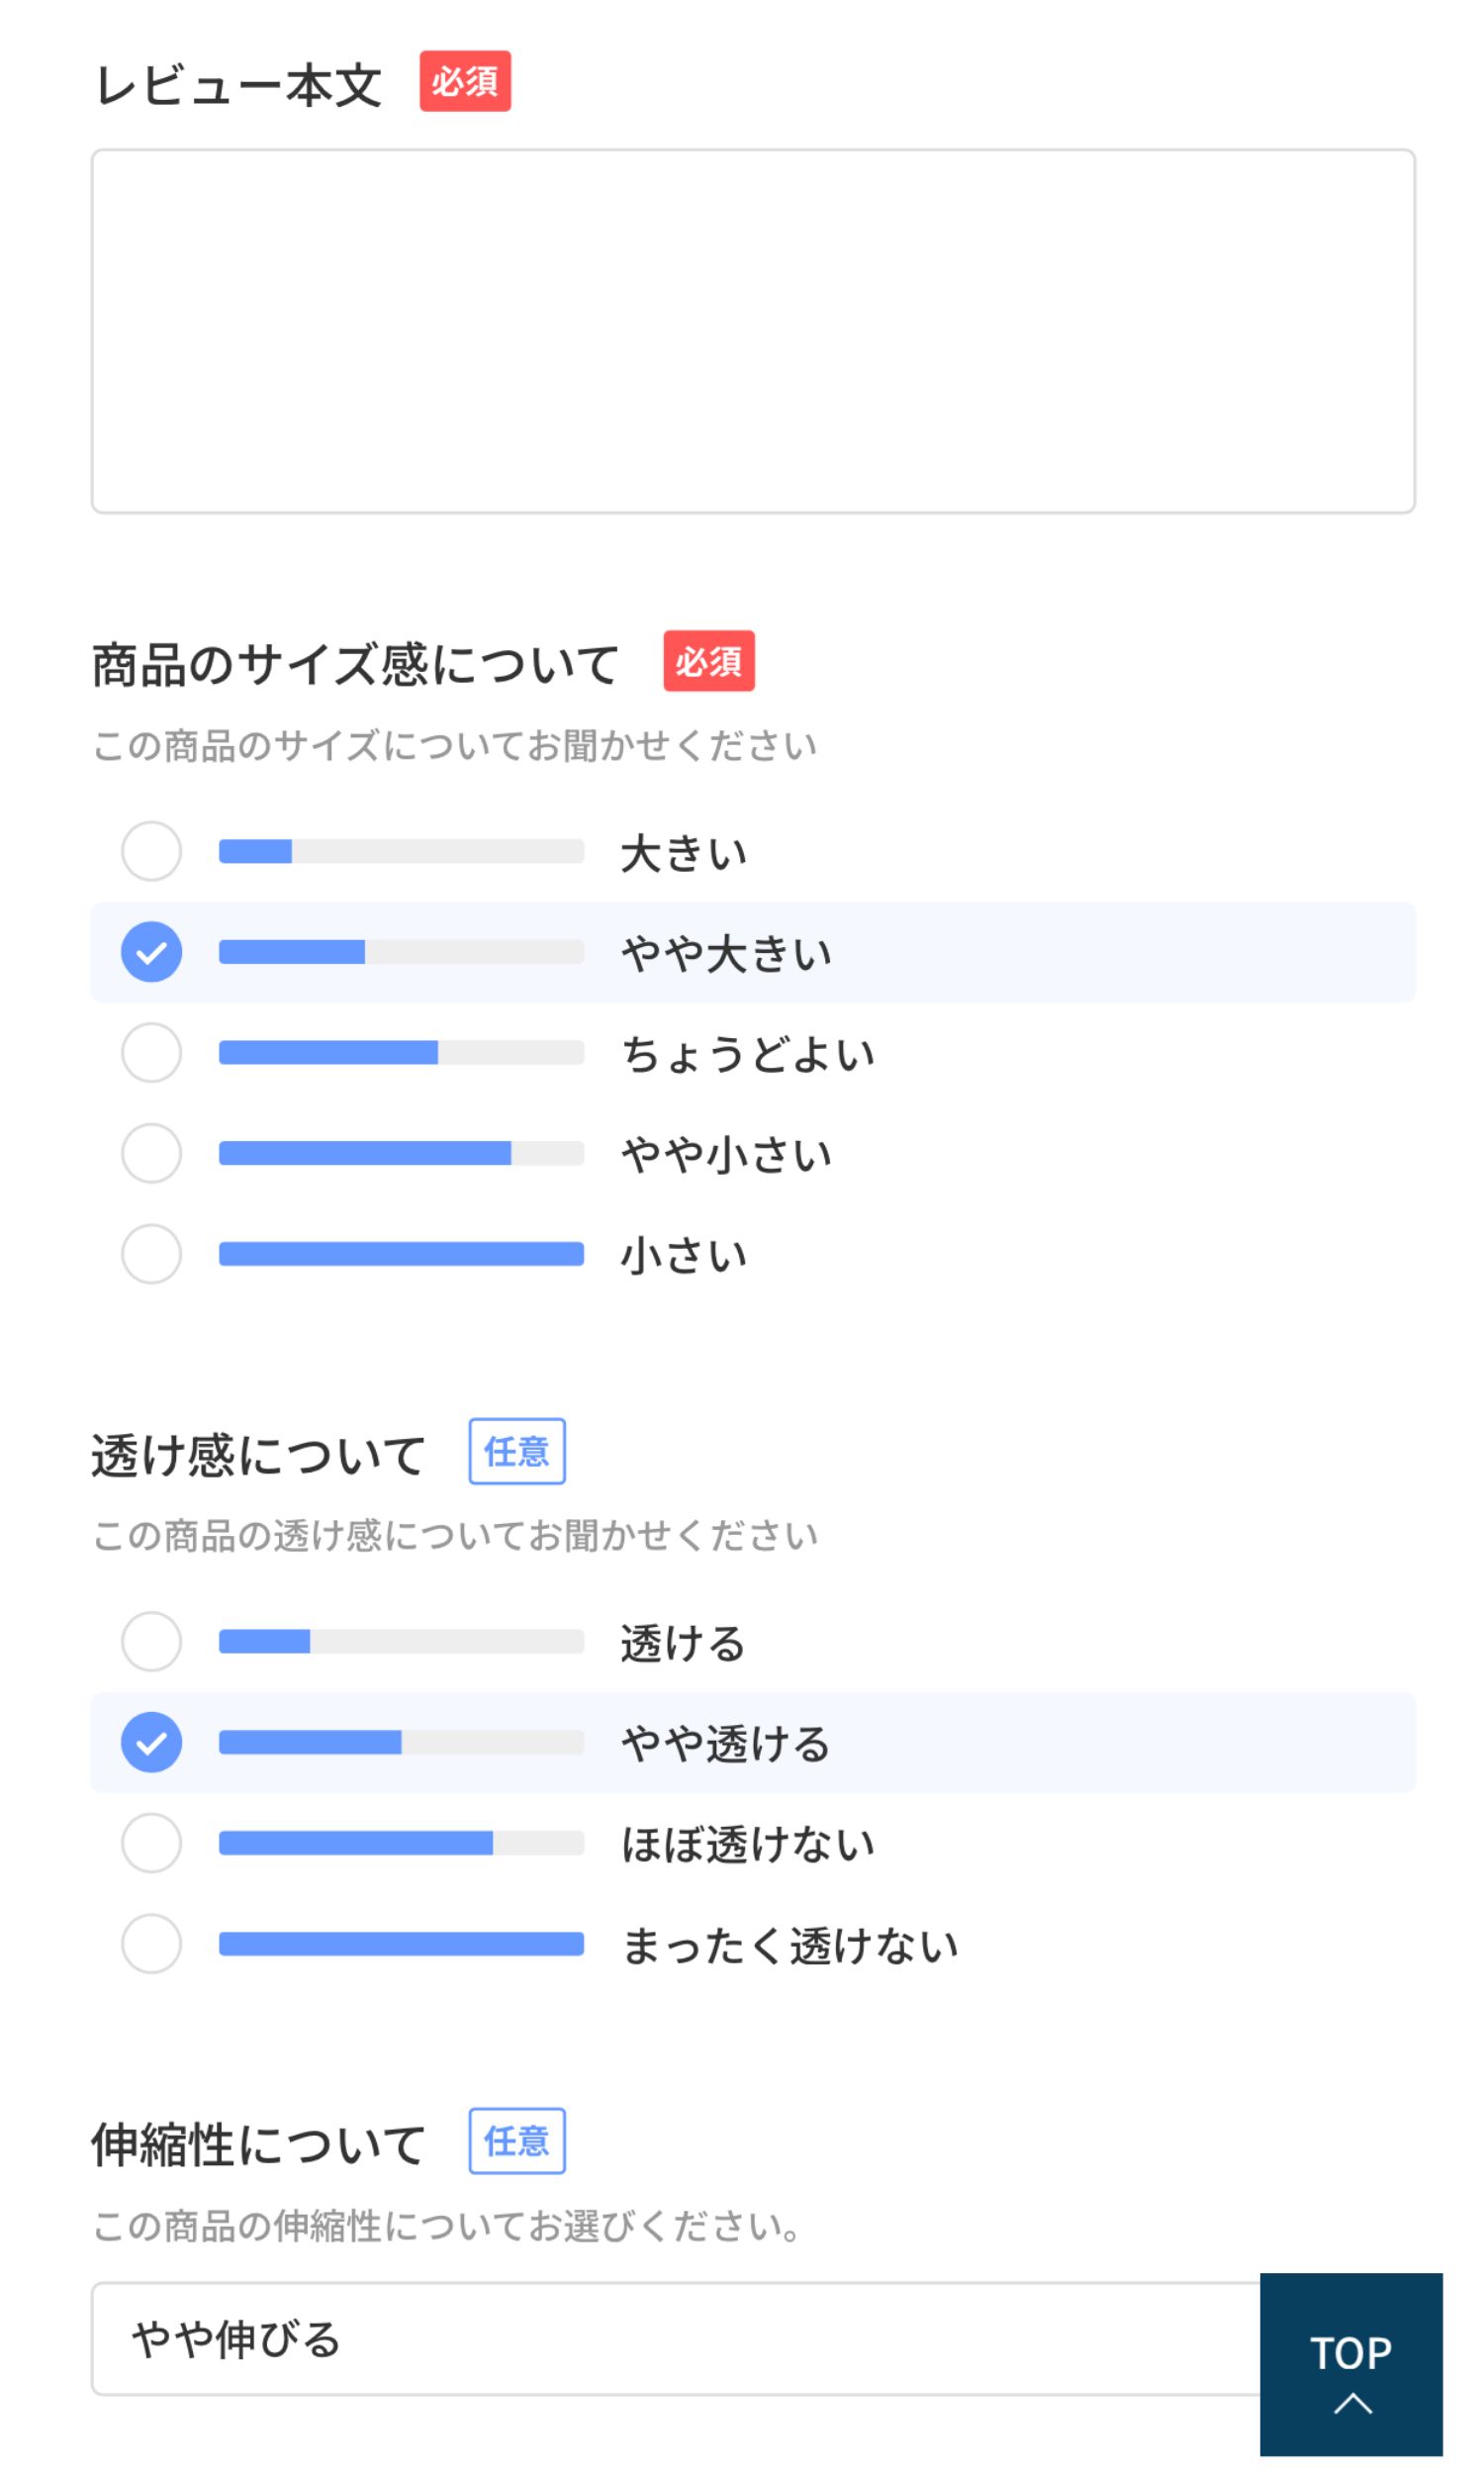1484x2474 pixels.
Task: Click the 任意 badge beside 透け感について
Action: [x=516, y=1451]
